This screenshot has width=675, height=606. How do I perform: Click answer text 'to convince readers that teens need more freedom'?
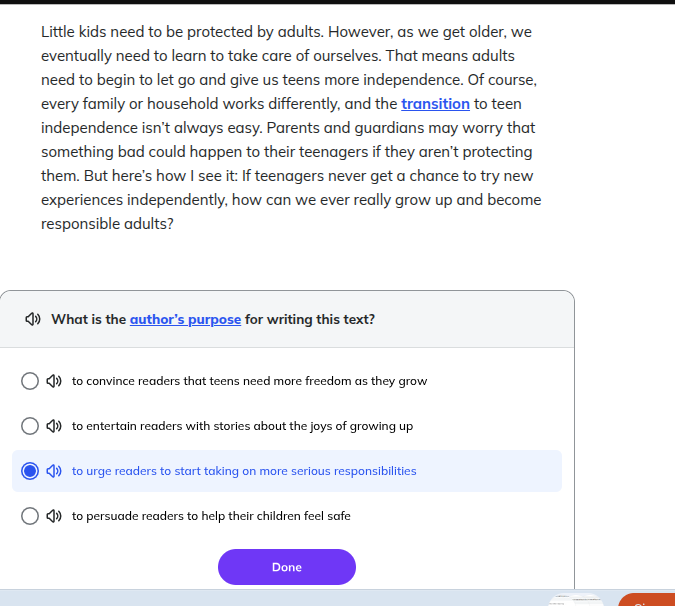[249, 381]
